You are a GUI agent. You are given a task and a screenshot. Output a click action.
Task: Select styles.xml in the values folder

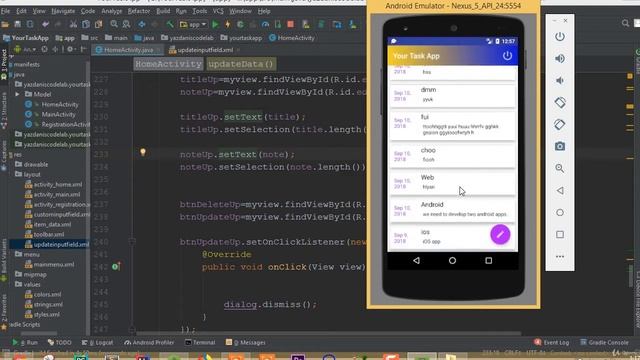42,314
